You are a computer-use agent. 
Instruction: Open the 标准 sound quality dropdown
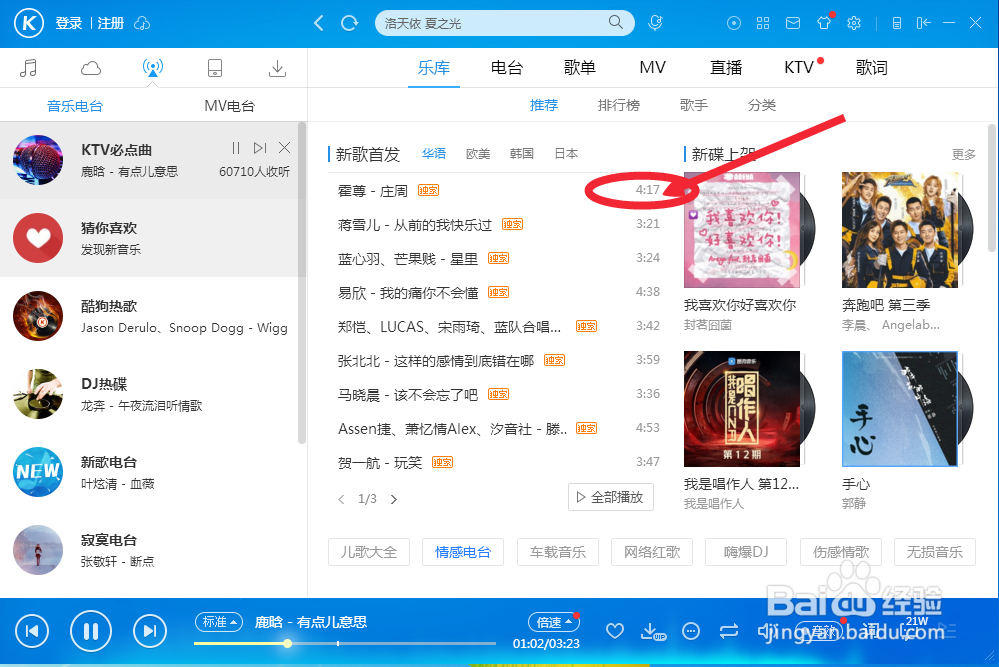point(219,621)
